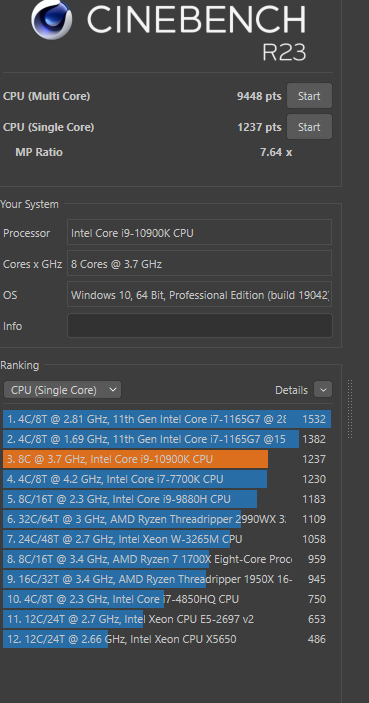Select the Core i9-9880H ranking entry
Screen dimensions: 369x703
(x=167, y=499)
